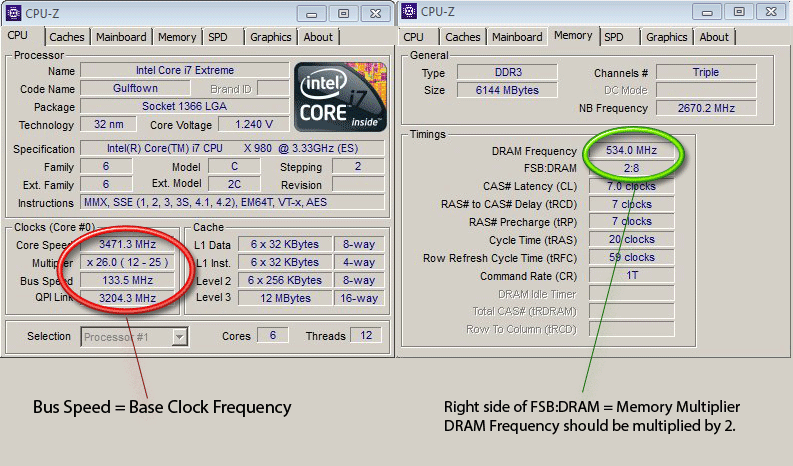Click the memory Type value DDR3
Viewport: 793px width, 466px height.
507,72
